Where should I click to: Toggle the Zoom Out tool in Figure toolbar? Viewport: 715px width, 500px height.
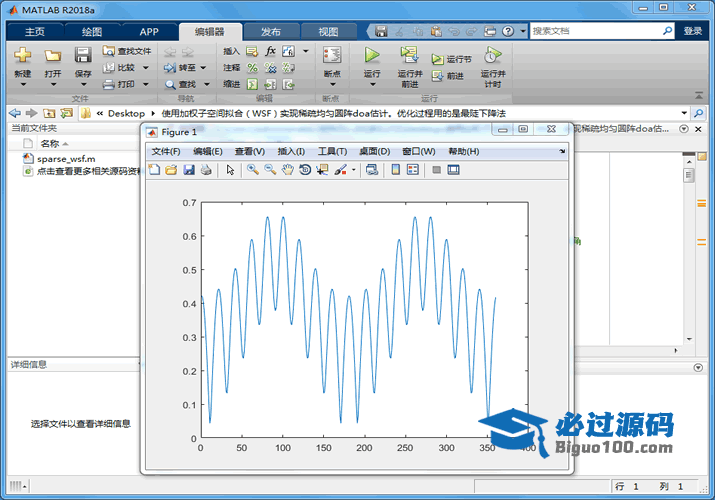[270, 170]
